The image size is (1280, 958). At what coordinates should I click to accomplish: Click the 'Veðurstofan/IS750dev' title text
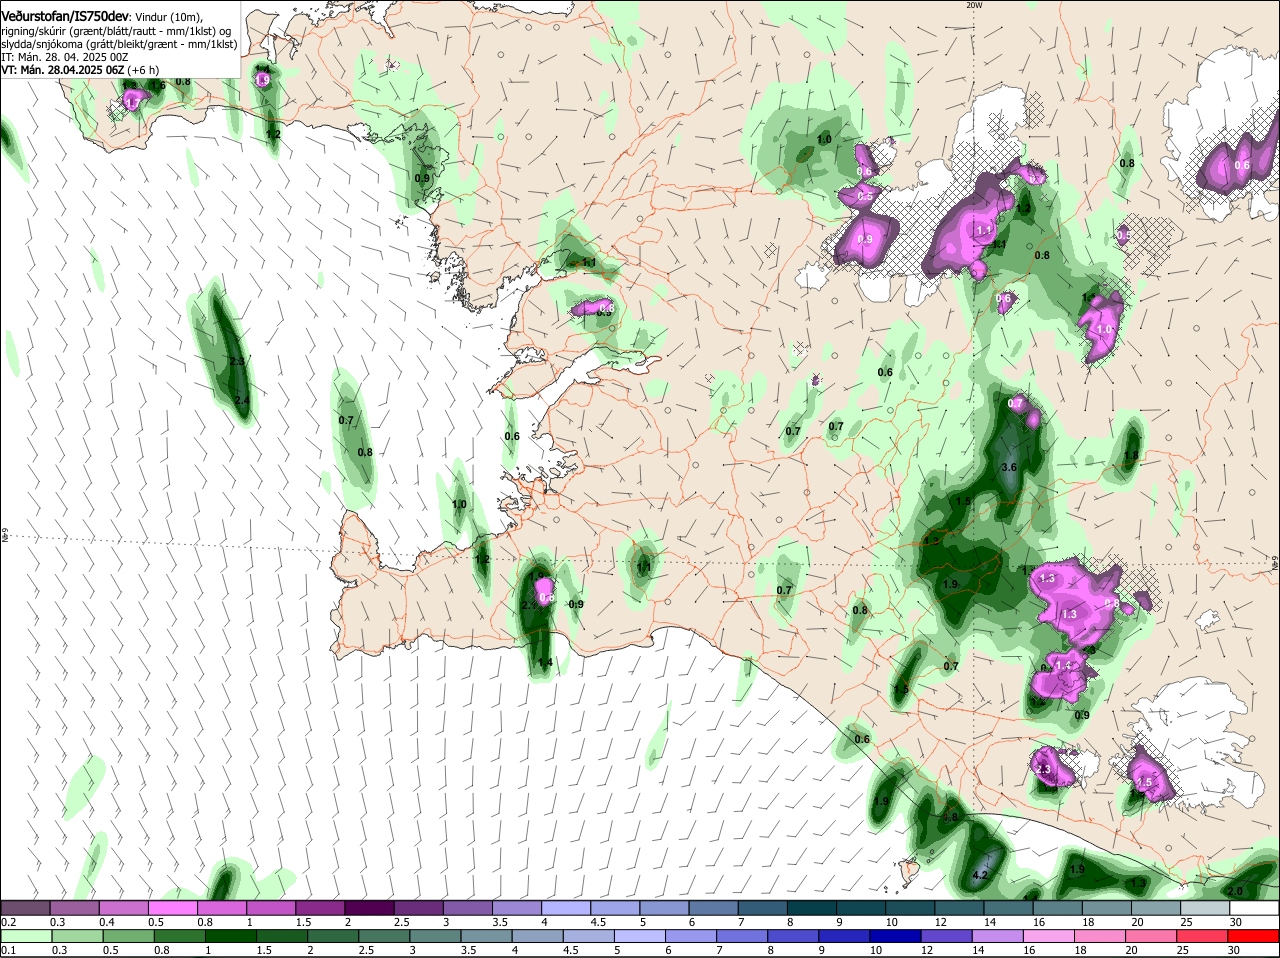tap(65, 17)
